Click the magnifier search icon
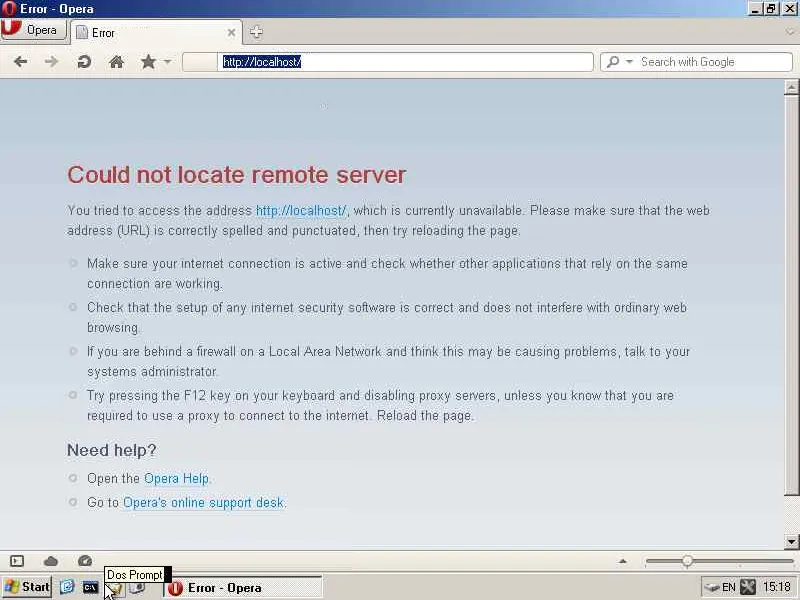Viewport: 800px width, 600px height. (x=613, y=62)
